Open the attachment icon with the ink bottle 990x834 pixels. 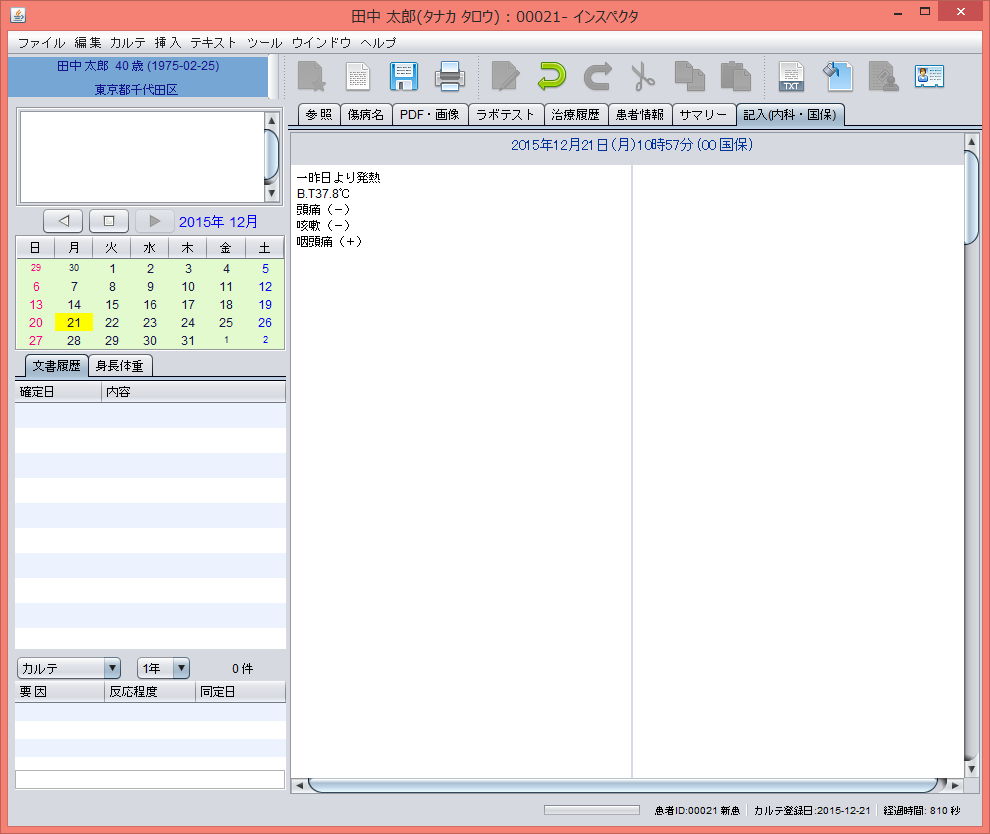pos(837,76)
